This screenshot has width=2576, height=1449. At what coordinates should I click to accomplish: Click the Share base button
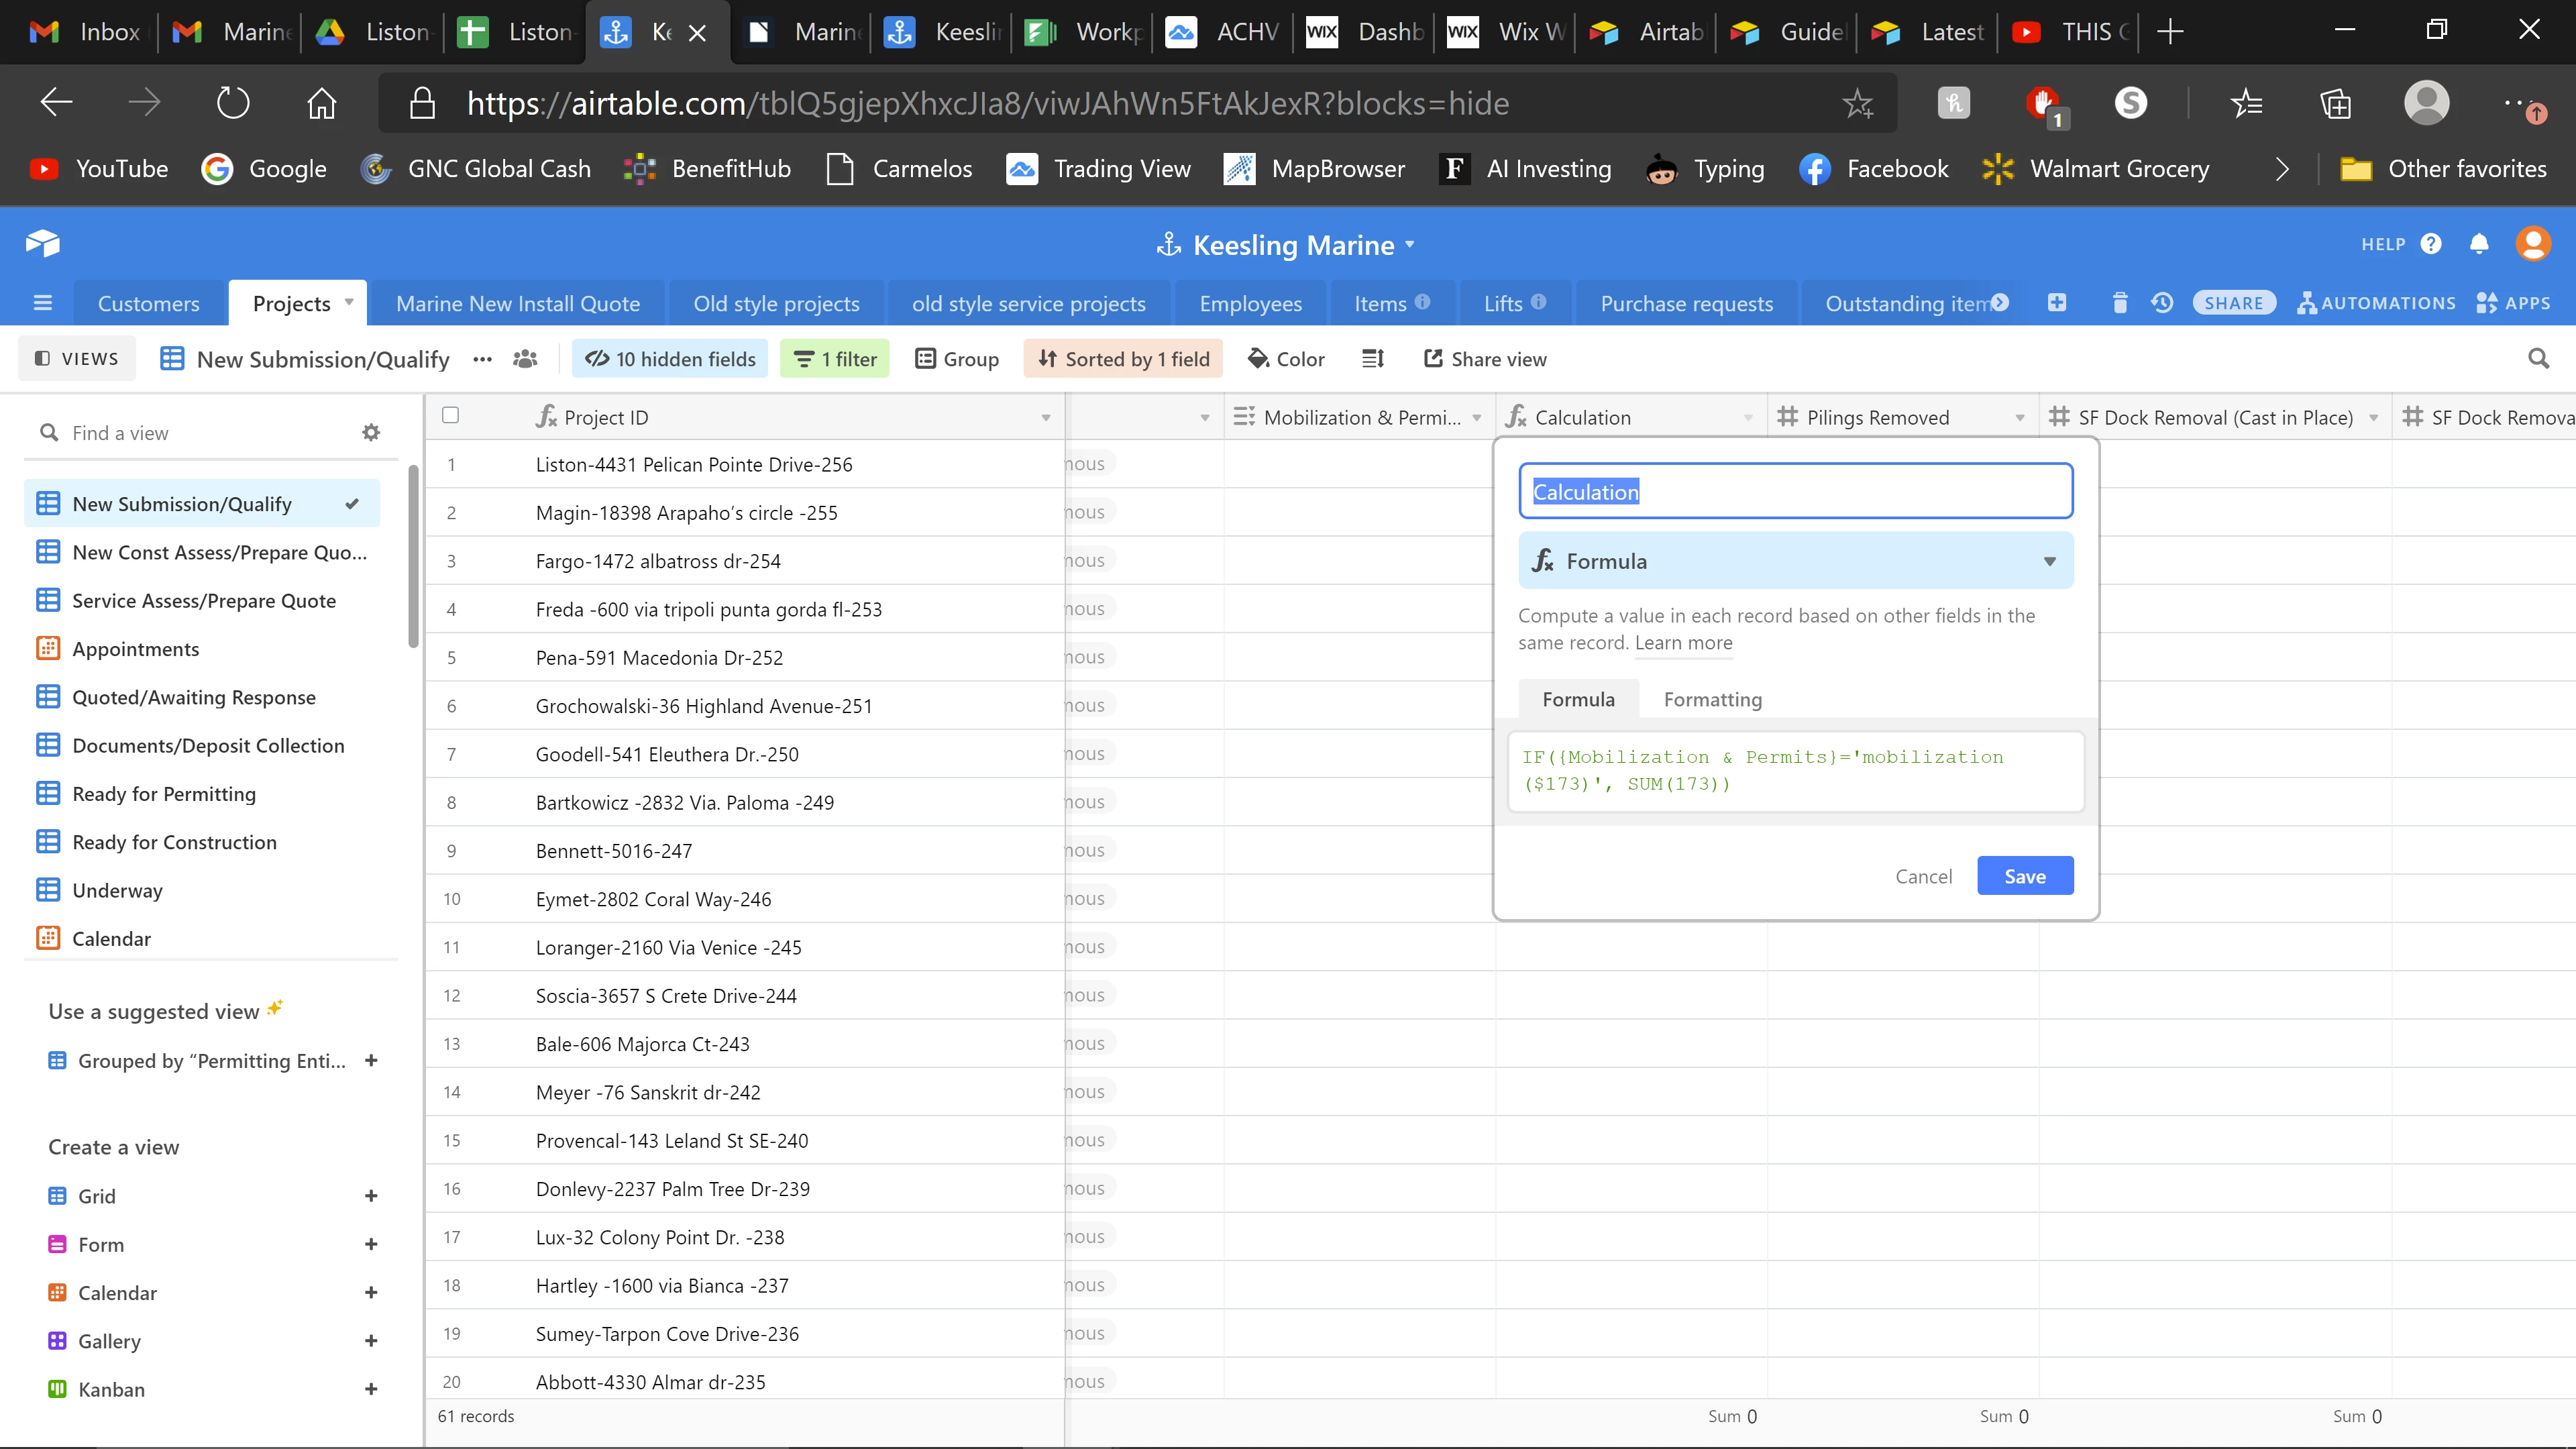pyautogui.click(x=2233, y=303)
